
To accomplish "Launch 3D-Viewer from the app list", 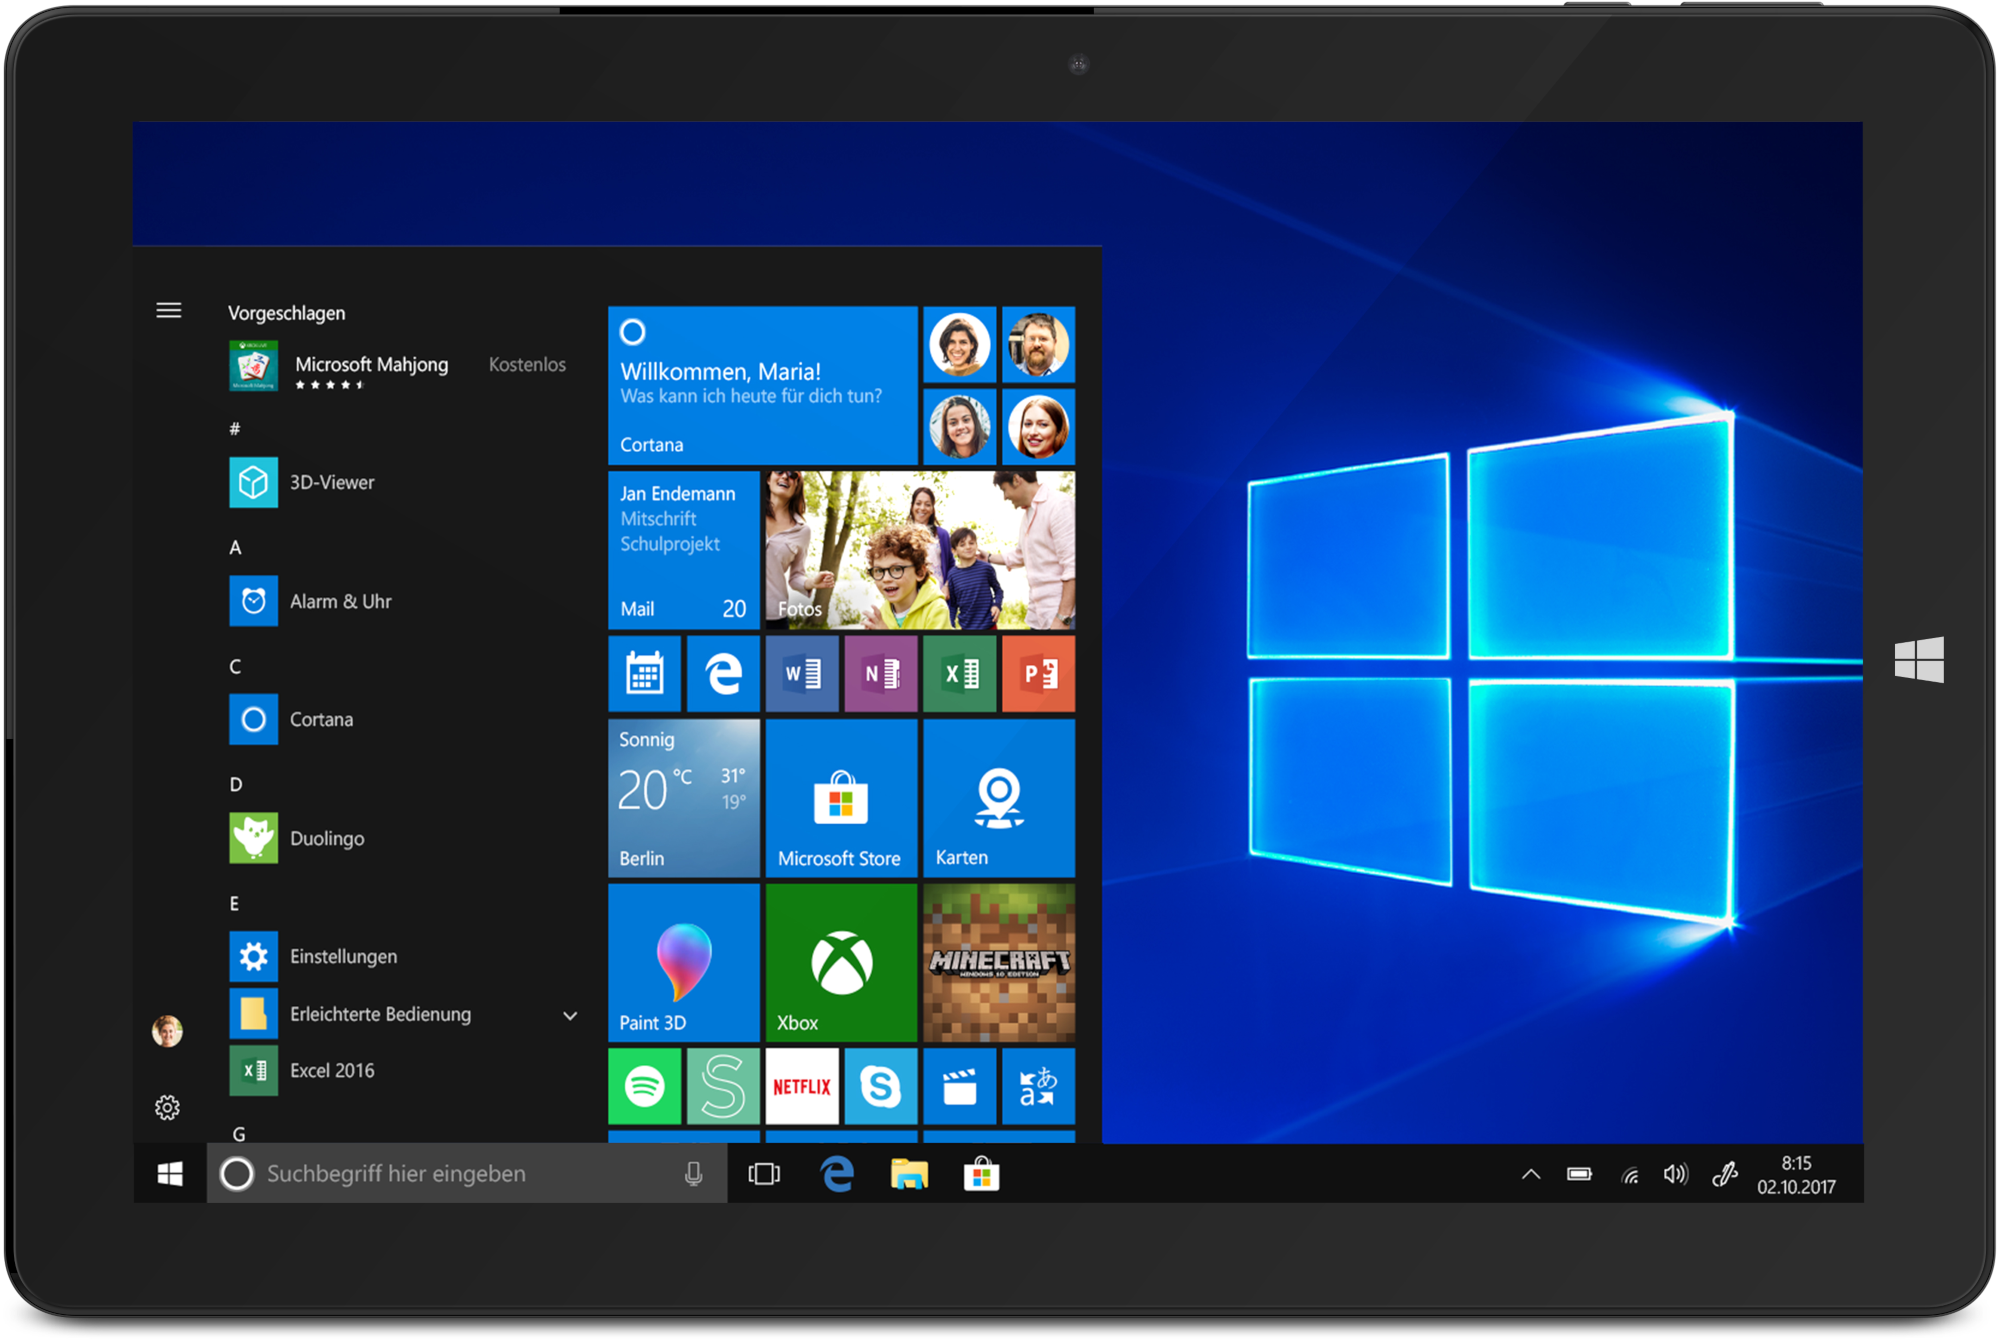I will pos(302,482).
